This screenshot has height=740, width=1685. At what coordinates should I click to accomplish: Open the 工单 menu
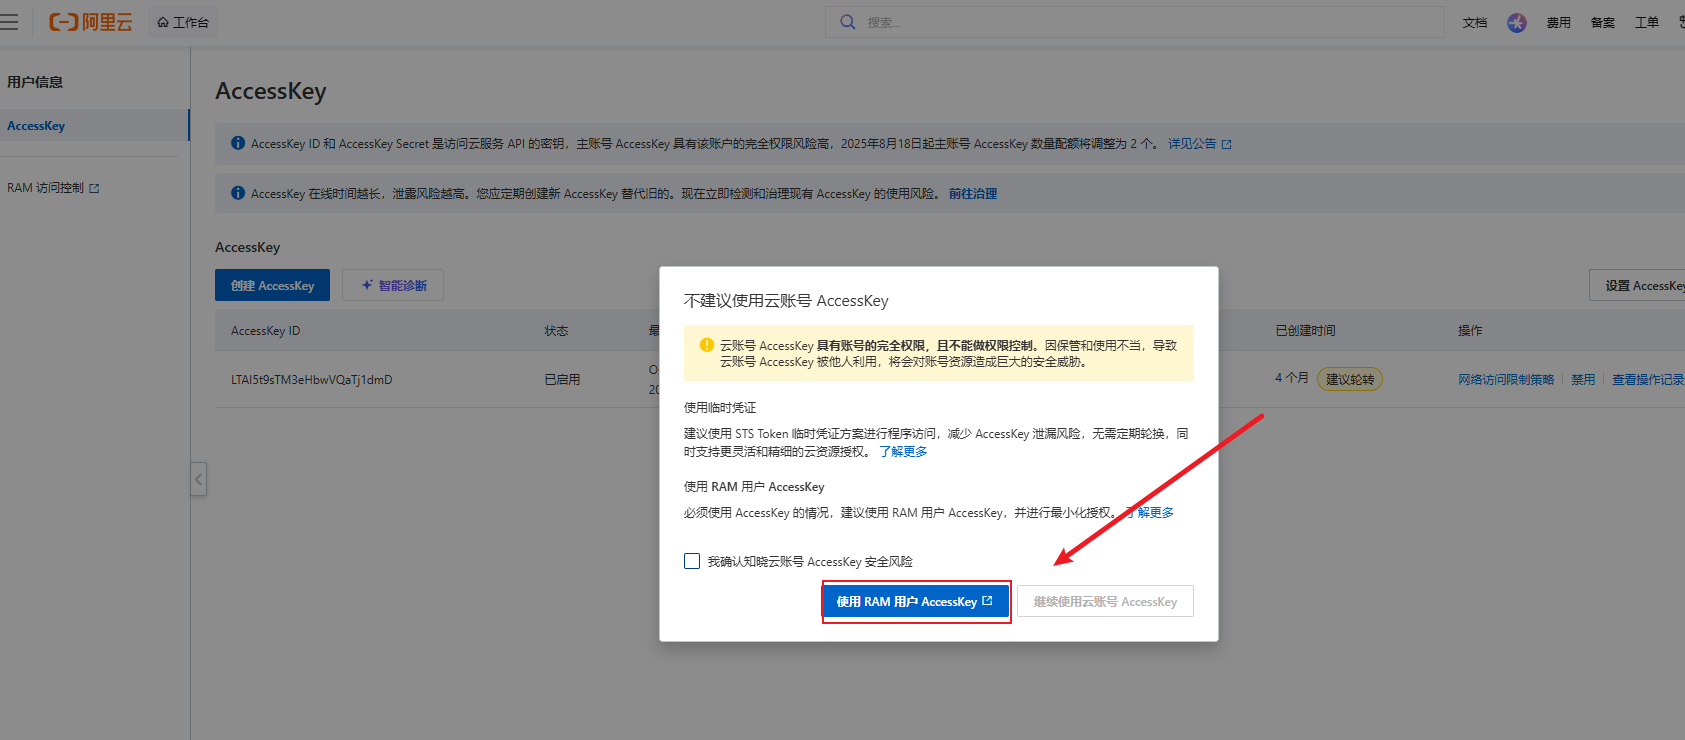(1647, 22)
